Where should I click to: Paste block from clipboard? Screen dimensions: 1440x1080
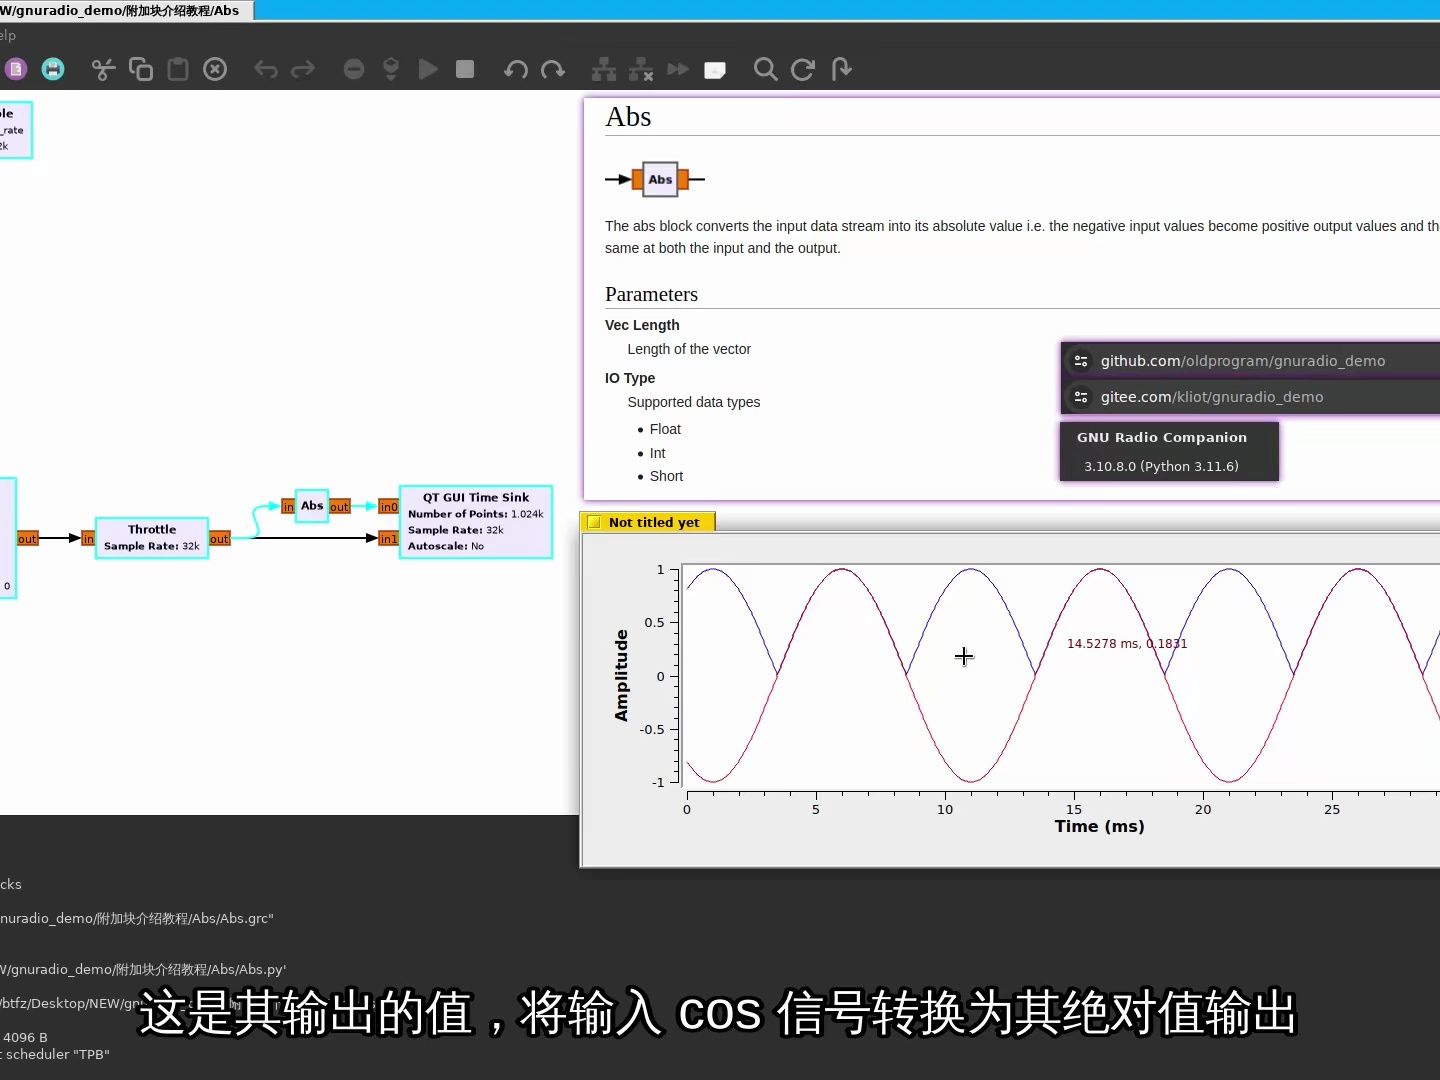tap(177, 69)
